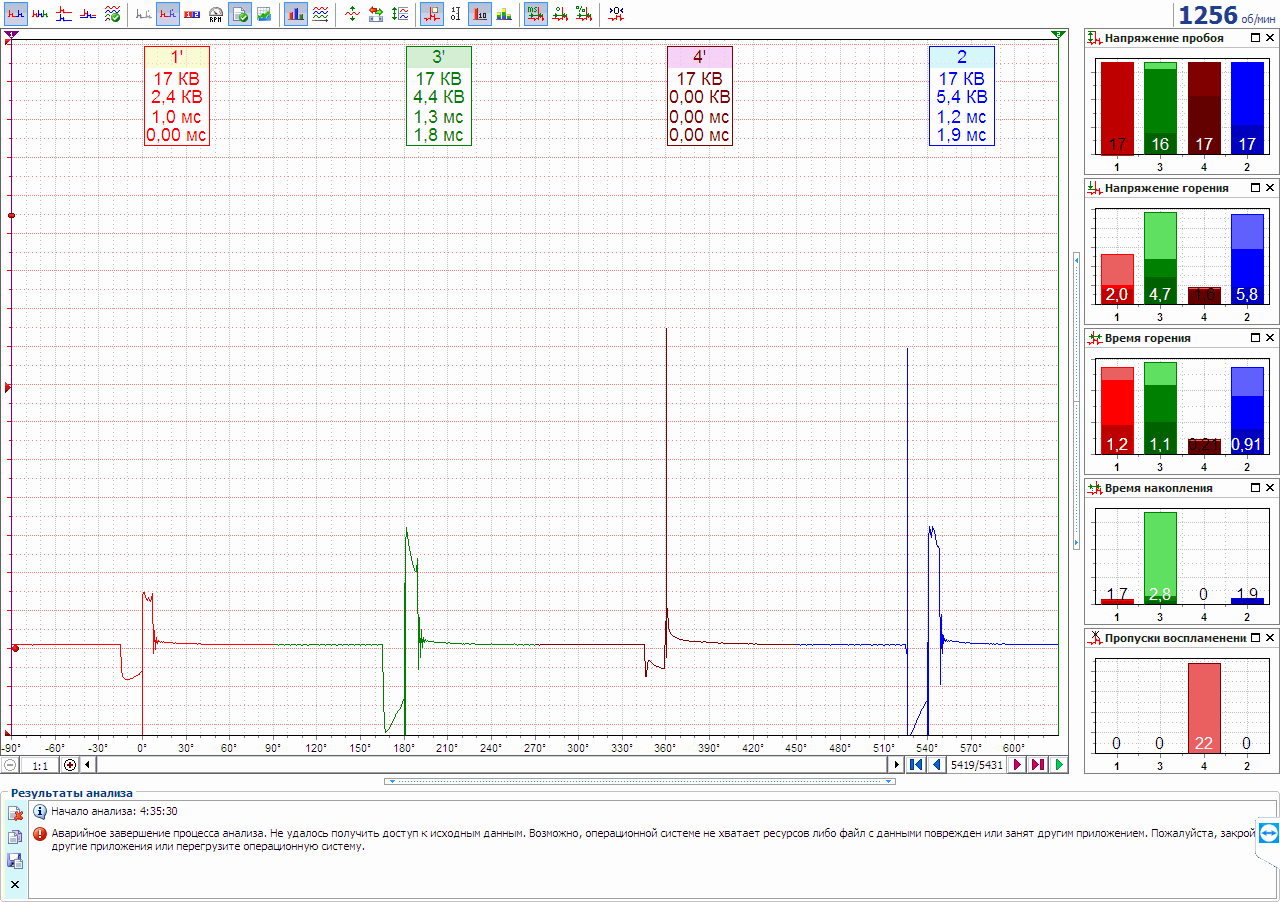Maximize the 'Время горения' panel
This screenshot has width=1280, height=902.
pos(1255,337)
